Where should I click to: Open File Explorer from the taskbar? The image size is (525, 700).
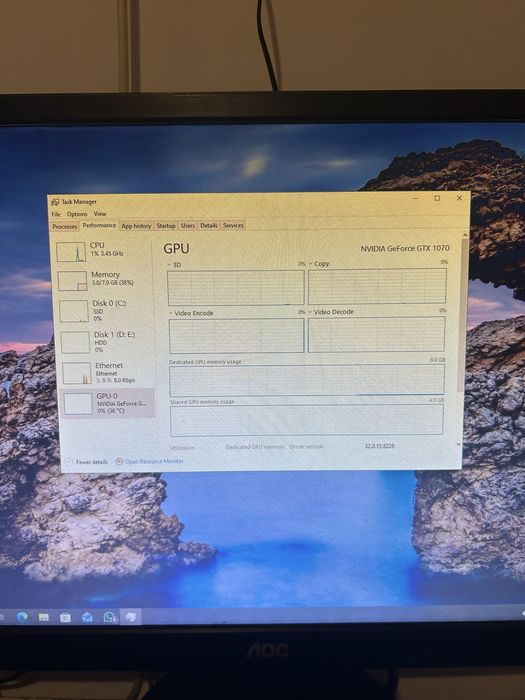click(x=43, y=617)
